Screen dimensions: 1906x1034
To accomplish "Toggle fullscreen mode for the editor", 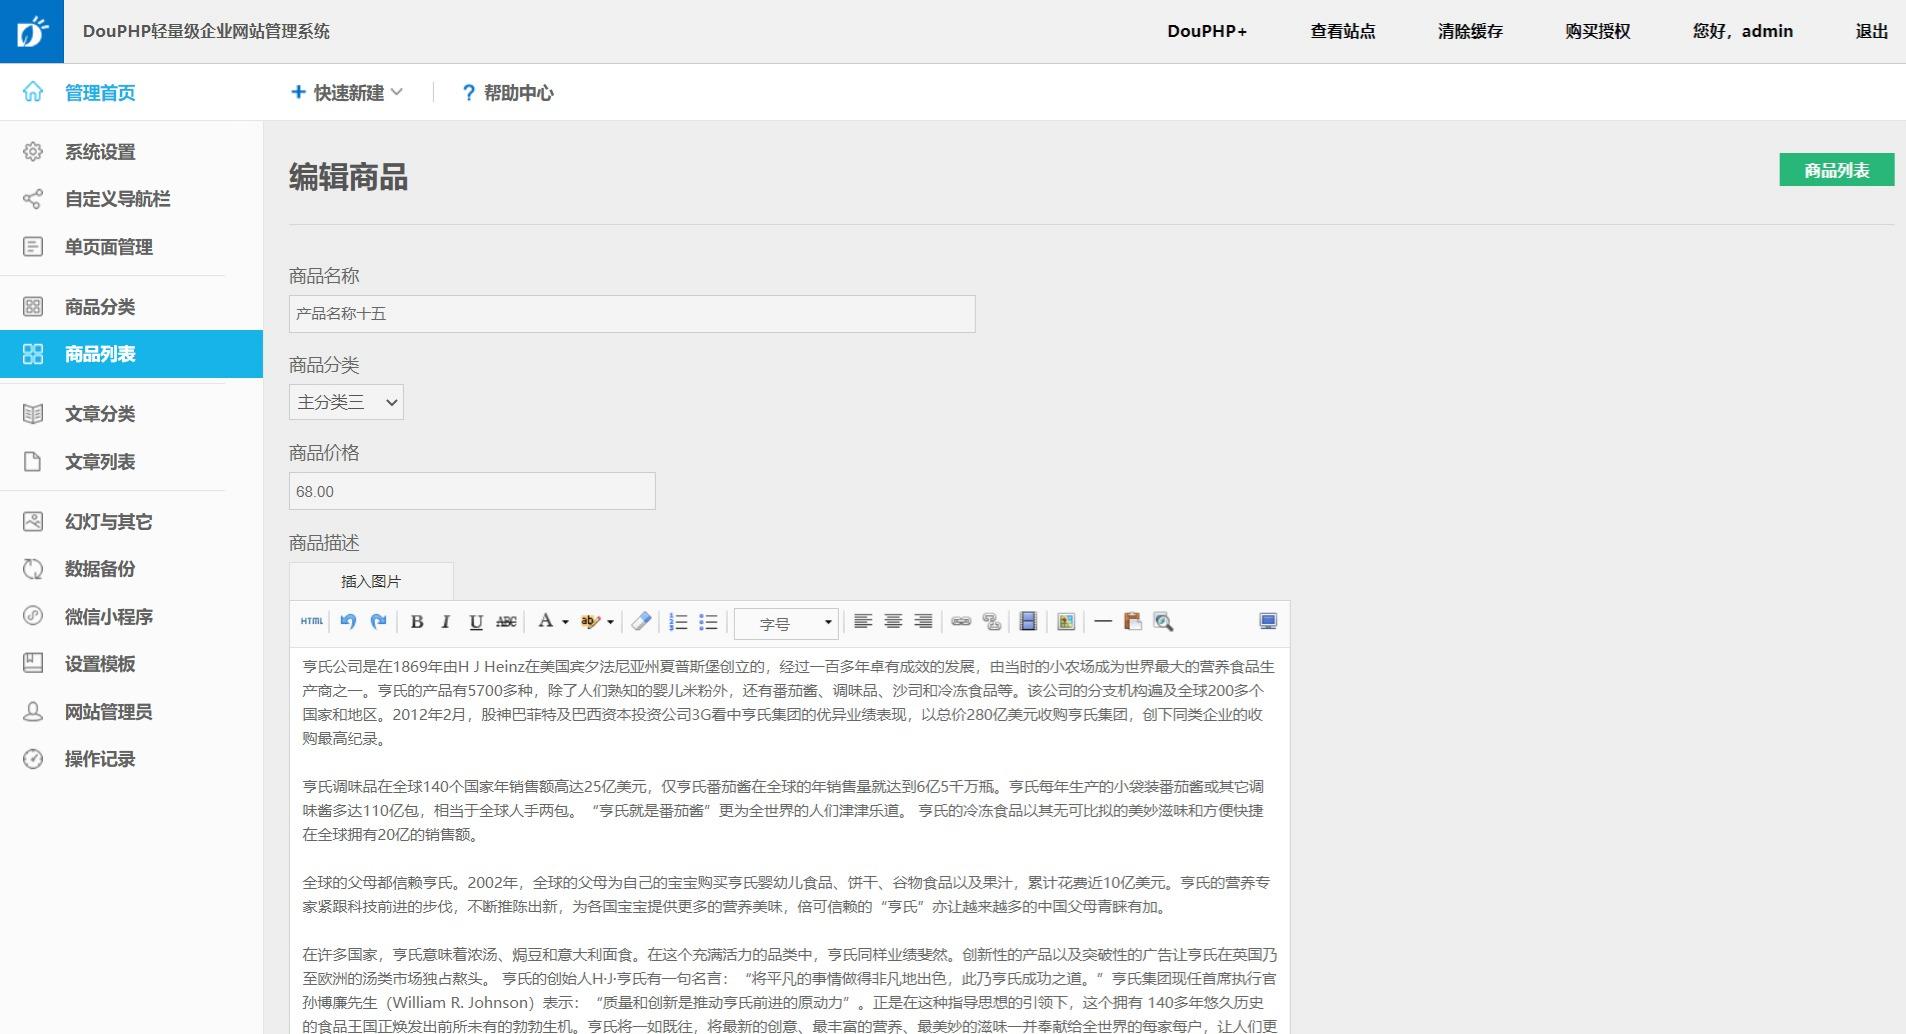I will point(1267,621).
